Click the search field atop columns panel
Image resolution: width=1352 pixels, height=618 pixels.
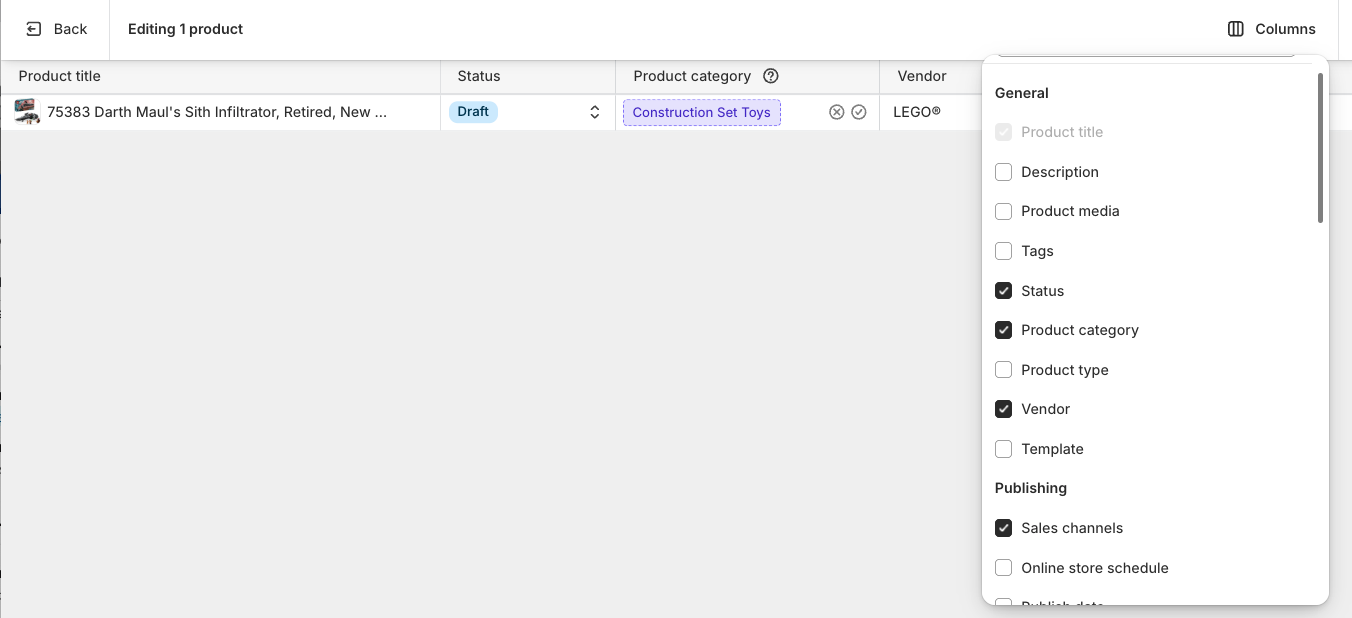[x=1147, y=55]
